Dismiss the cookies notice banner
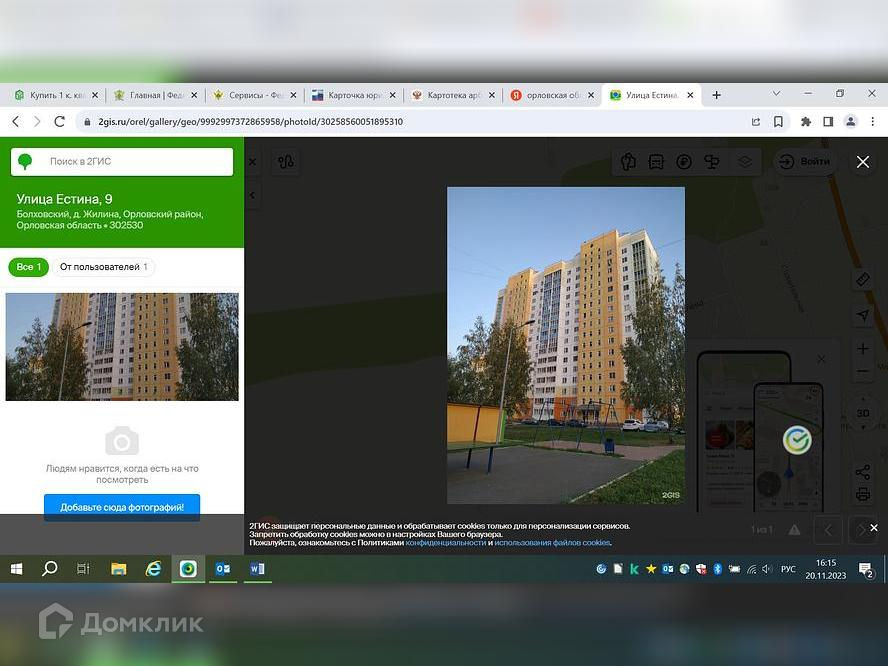This screenshot has width=888, height=666. click(874, 527)
